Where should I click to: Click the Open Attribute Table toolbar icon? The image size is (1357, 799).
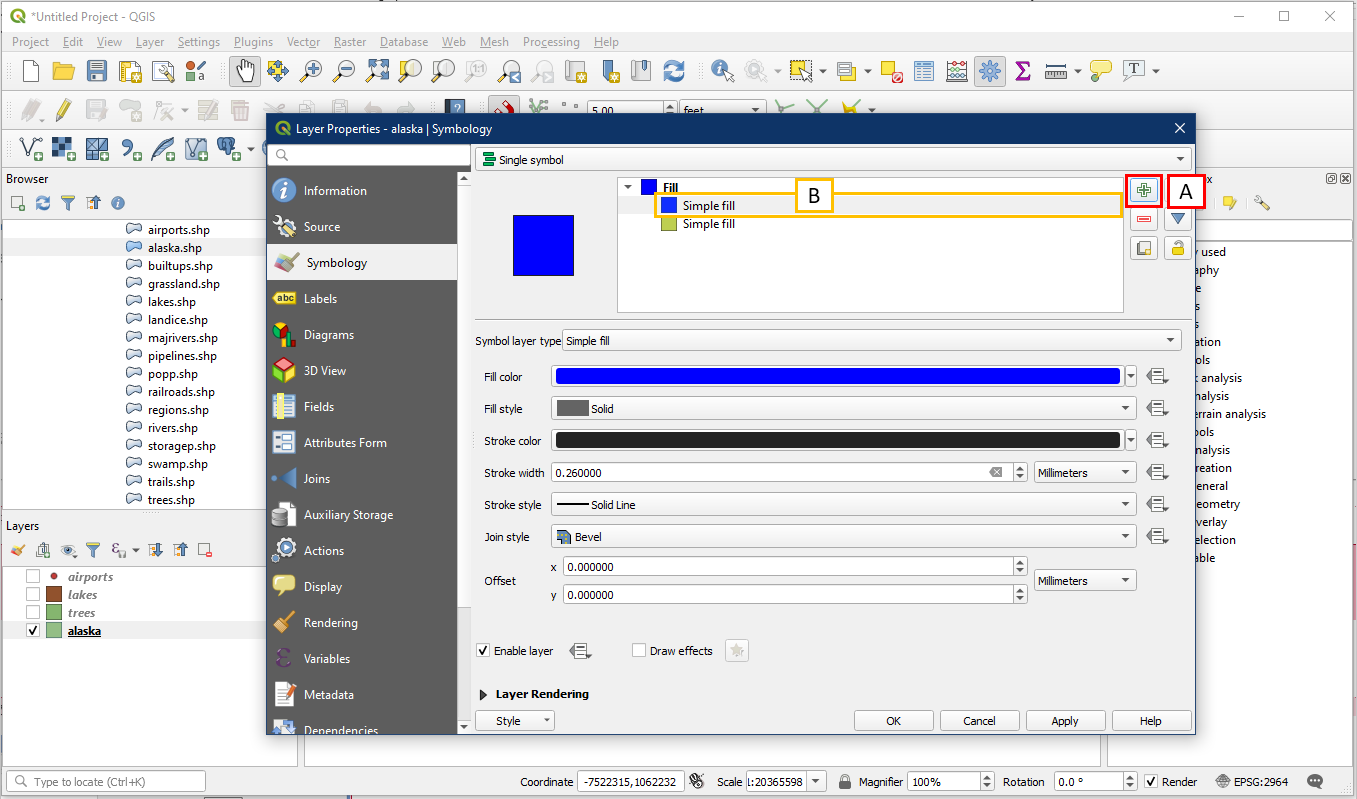point(924,71)
